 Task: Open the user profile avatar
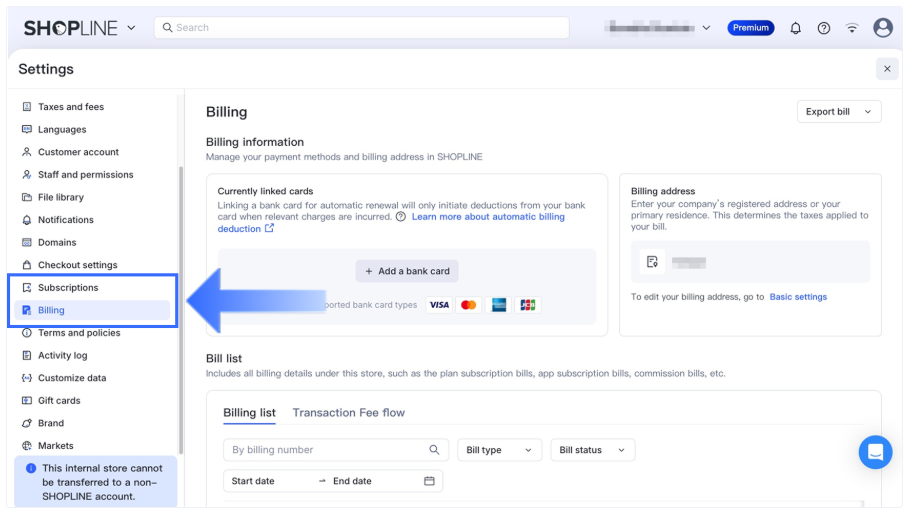tap(883, 27)
